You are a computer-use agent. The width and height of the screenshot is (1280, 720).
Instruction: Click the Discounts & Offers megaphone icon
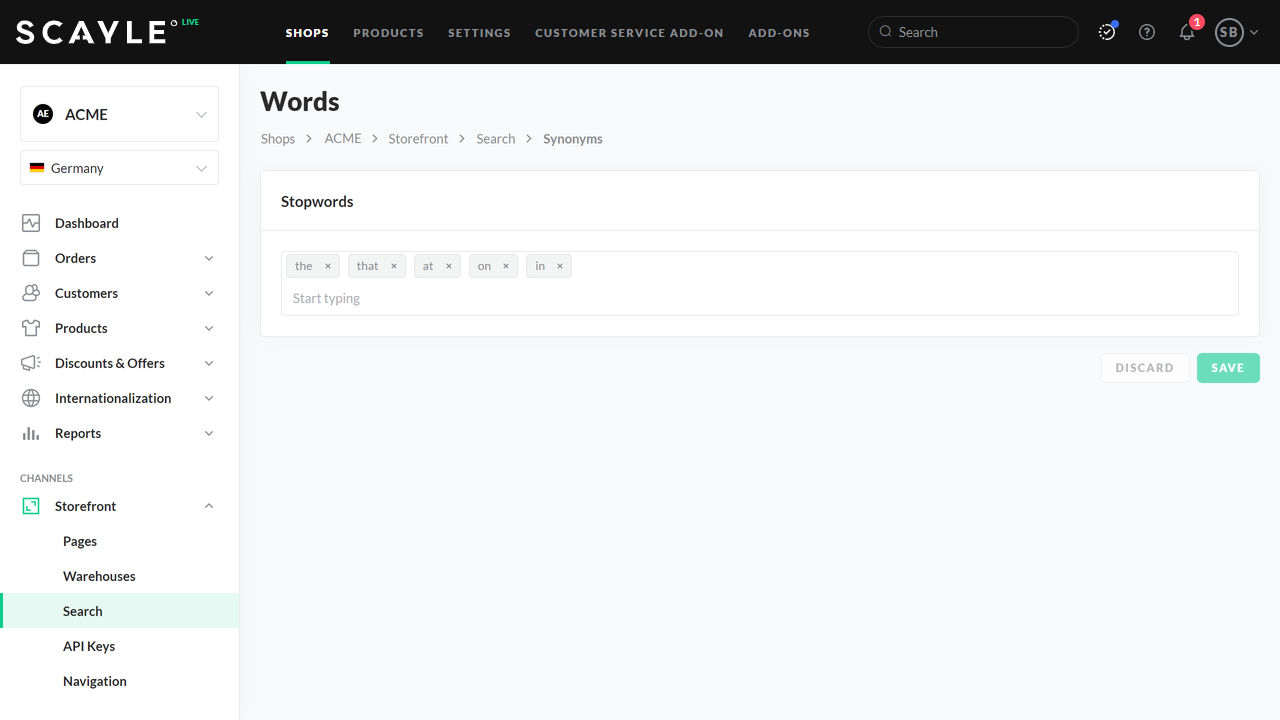(x=31, y=363)
